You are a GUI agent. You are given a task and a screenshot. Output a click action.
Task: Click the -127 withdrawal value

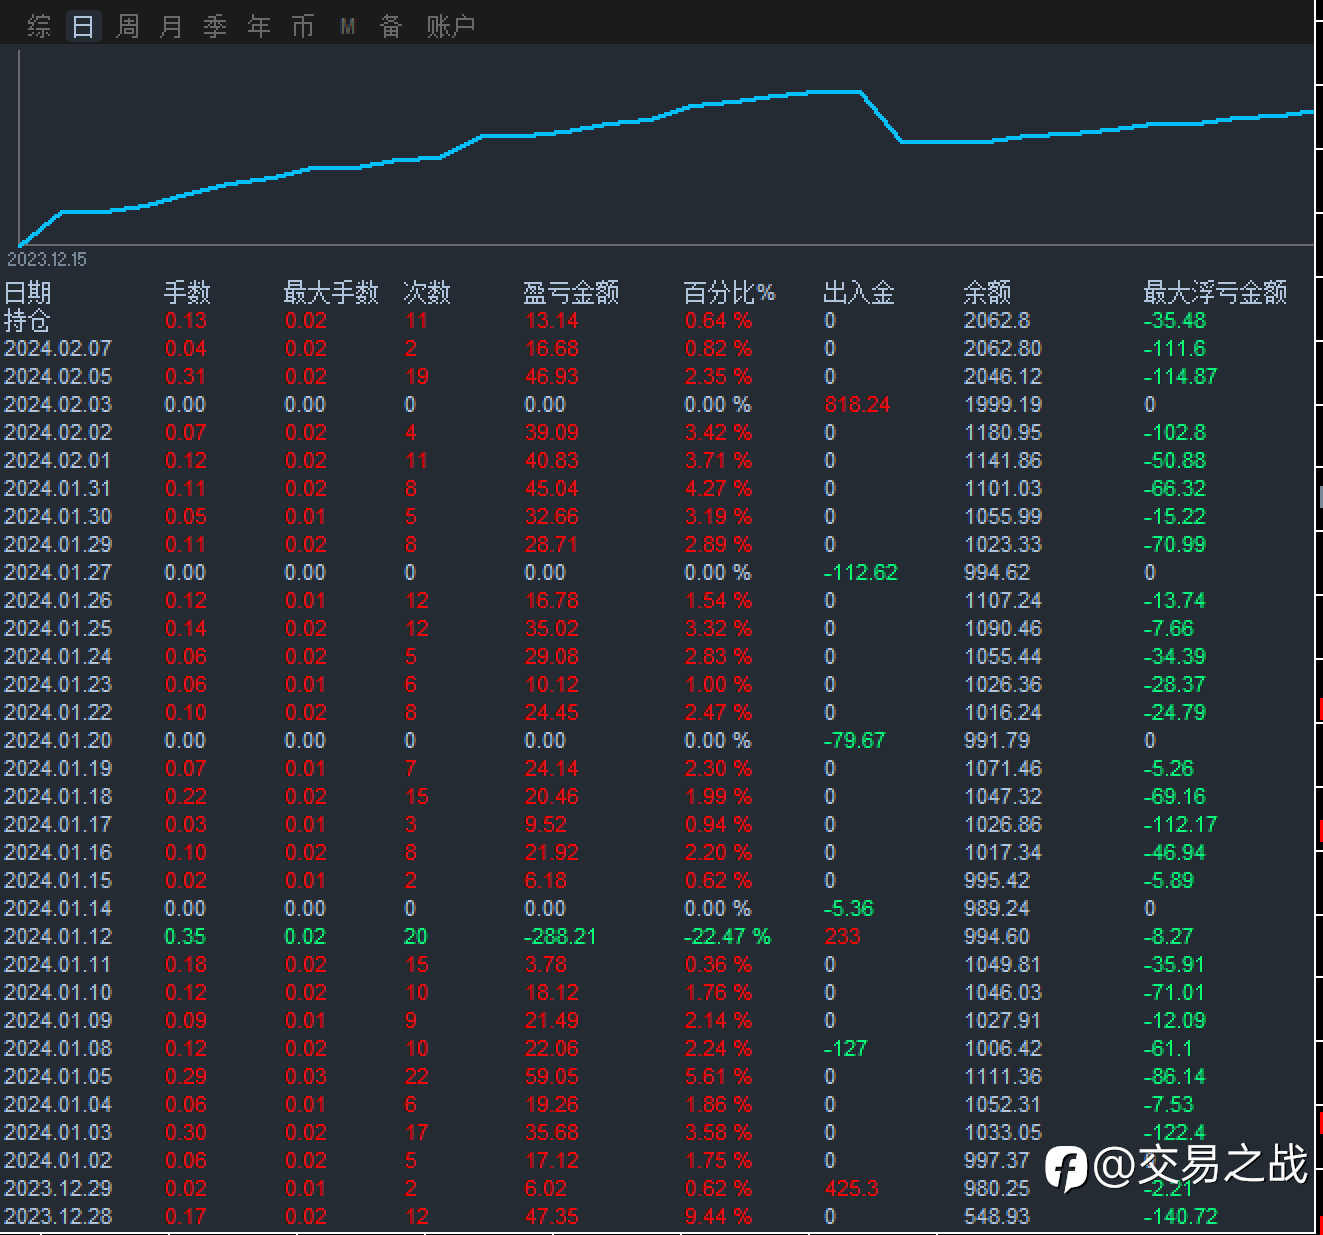point(845,1048)
